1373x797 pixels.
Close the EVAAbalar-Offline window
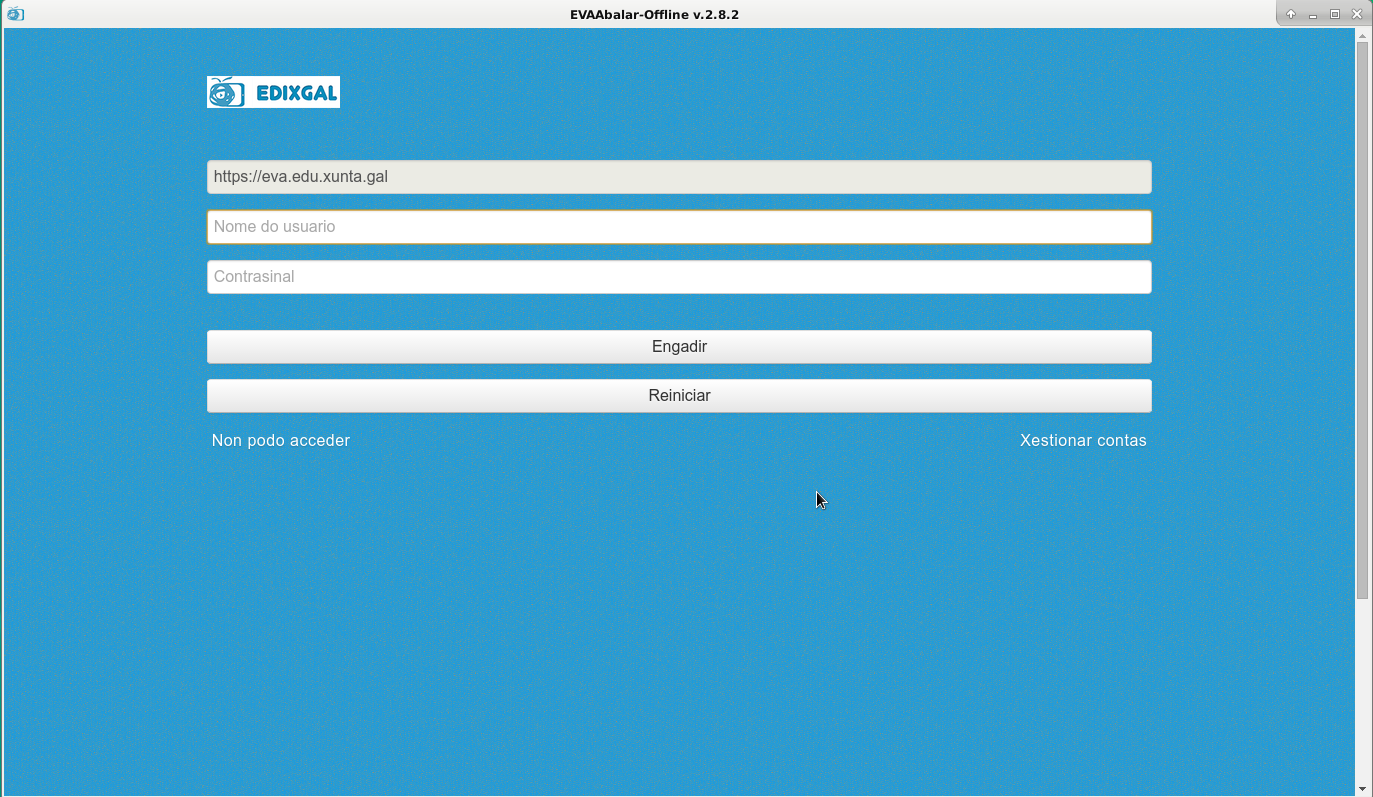click(1357, 15)
